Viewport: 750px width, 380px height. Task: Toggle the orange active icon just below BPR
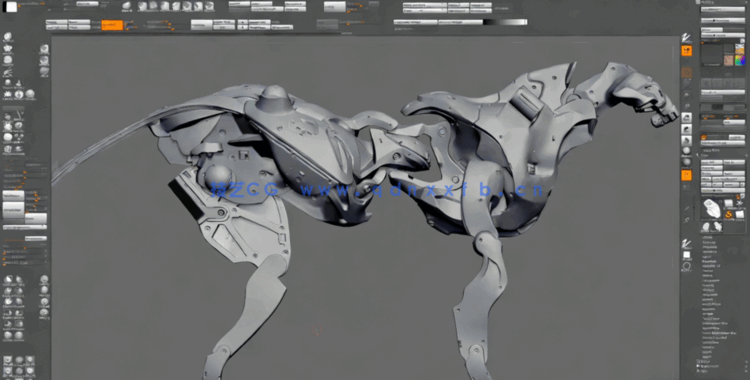686,50
